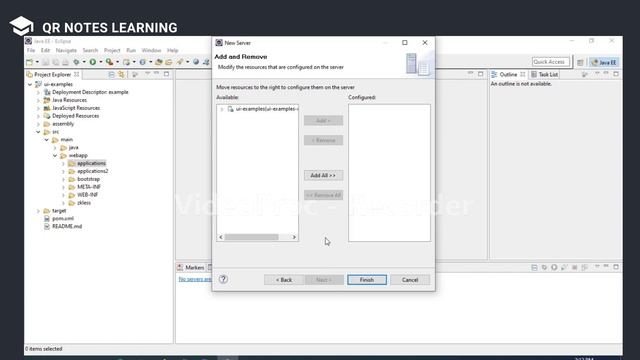Maximize the Outline panel
The image size is (640, 360).
pos(616,74)
